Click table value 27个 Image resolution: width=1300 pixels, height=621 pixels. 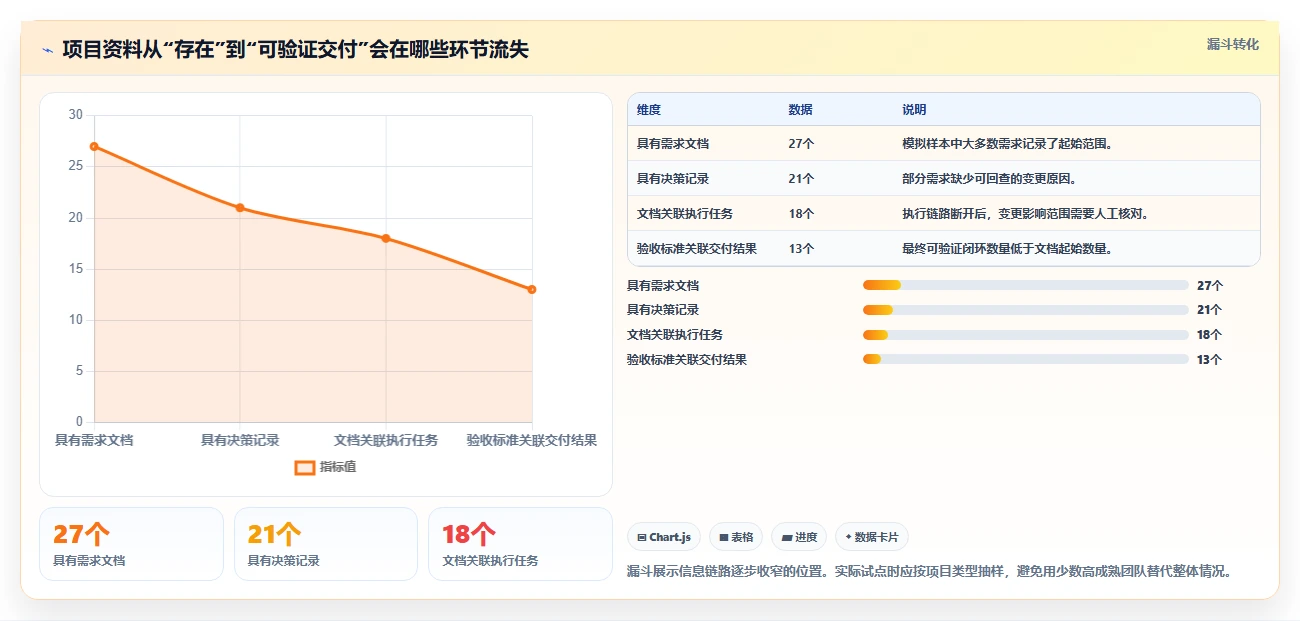coord(801,144)
